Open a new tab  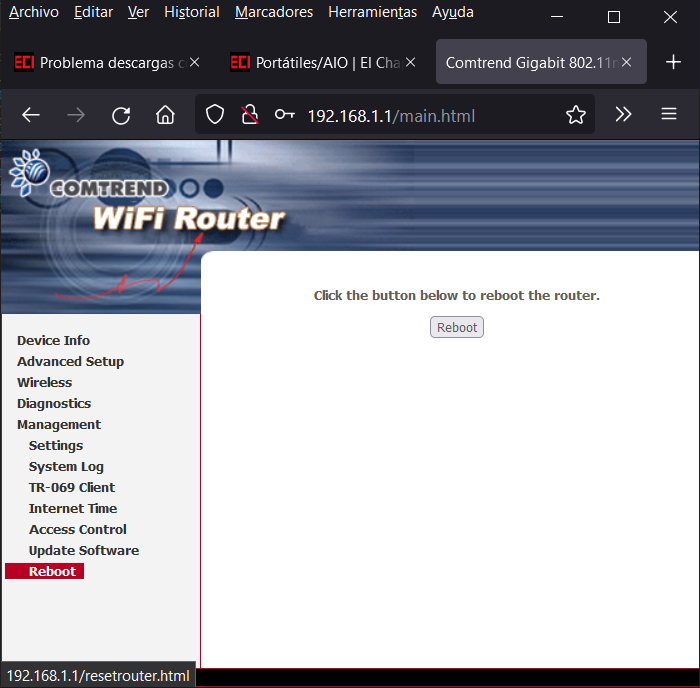tap(673, 62)
